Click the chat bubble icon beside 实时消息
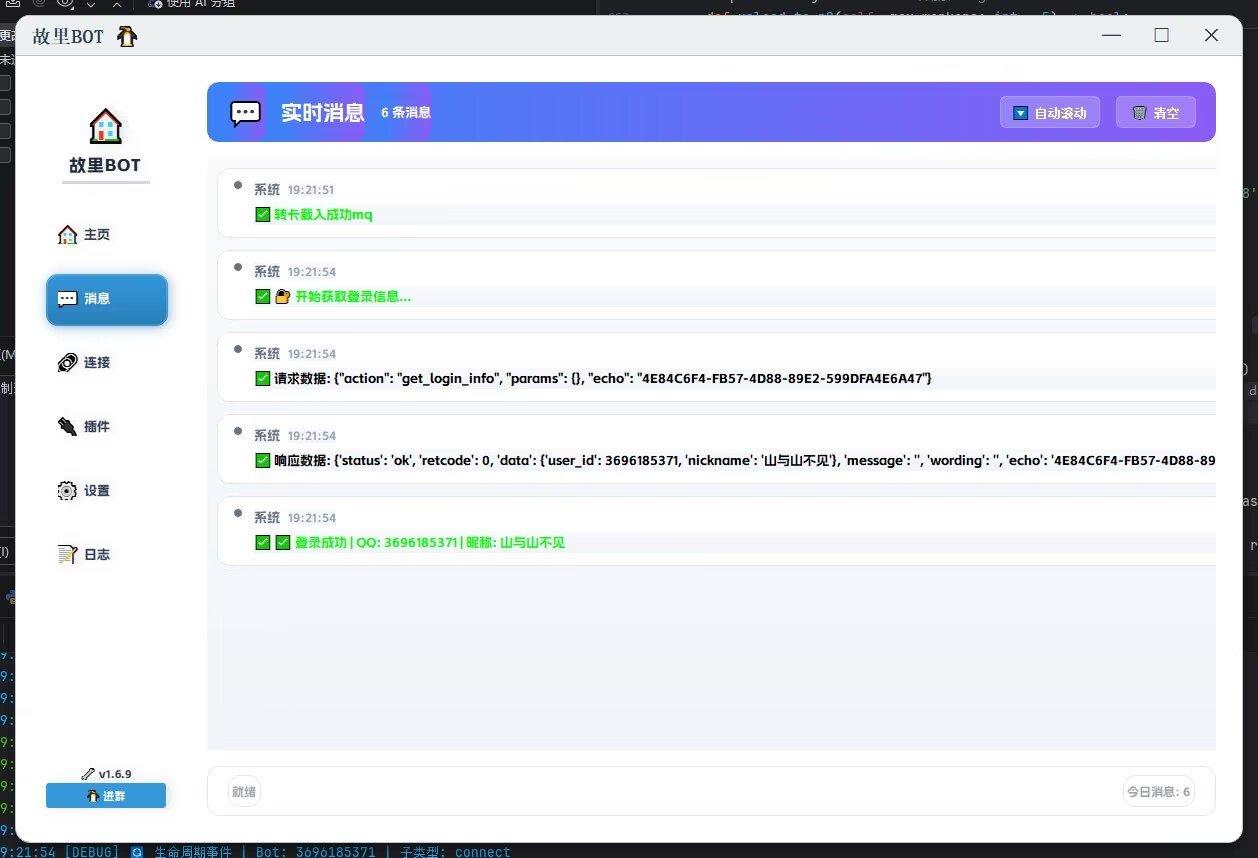The width and height of the screenshot is (1258, 858). pos(245,113)
